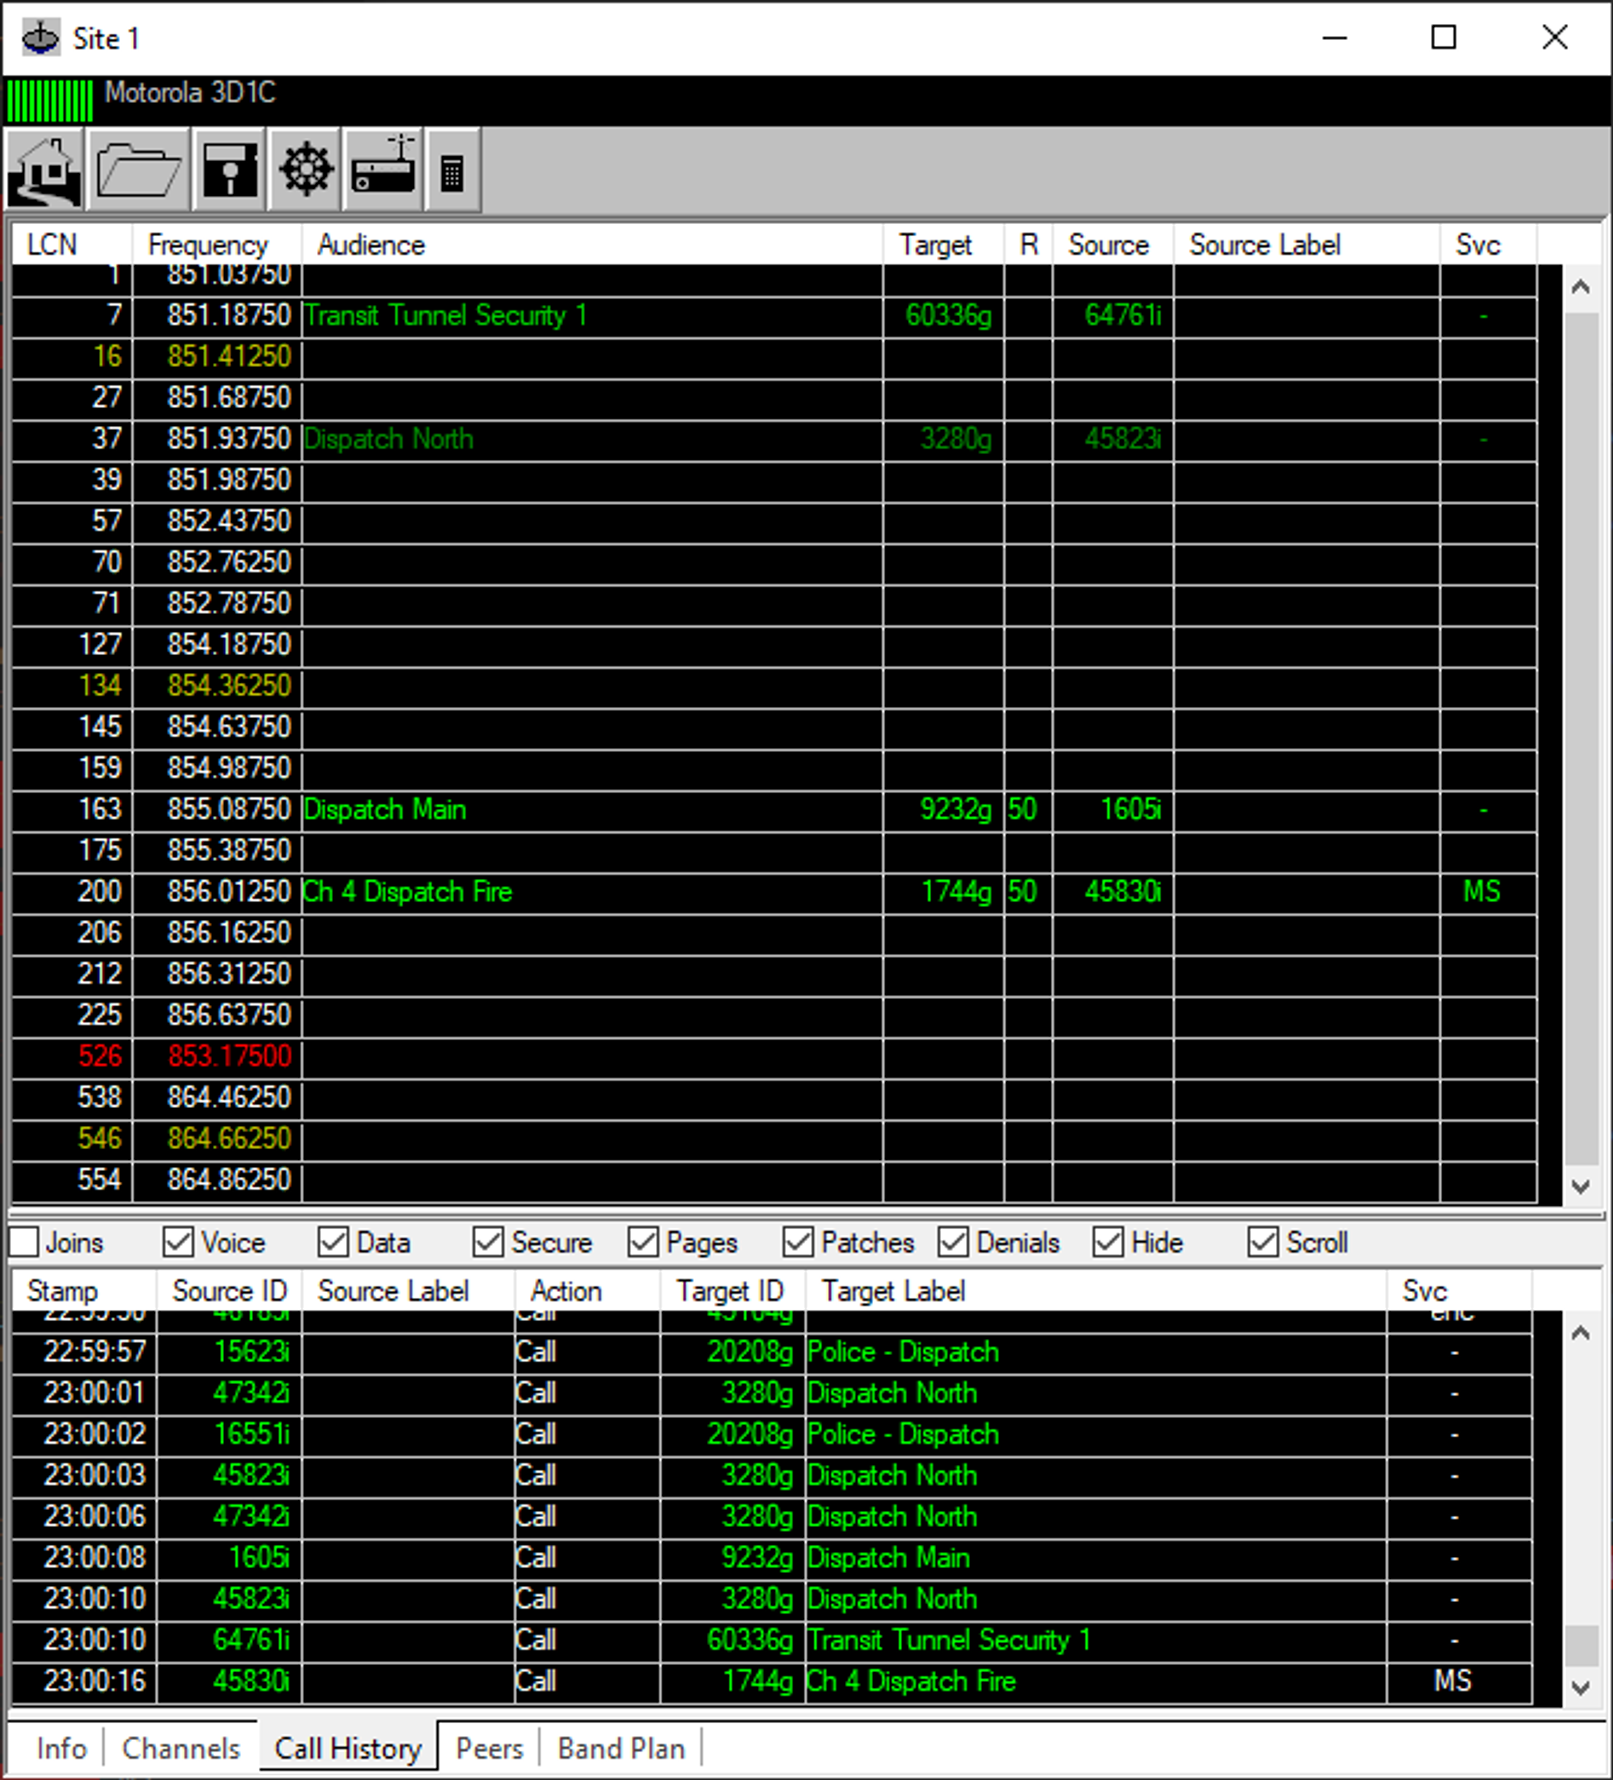Maximize the Site 1 window

[x=1443, y=38]
